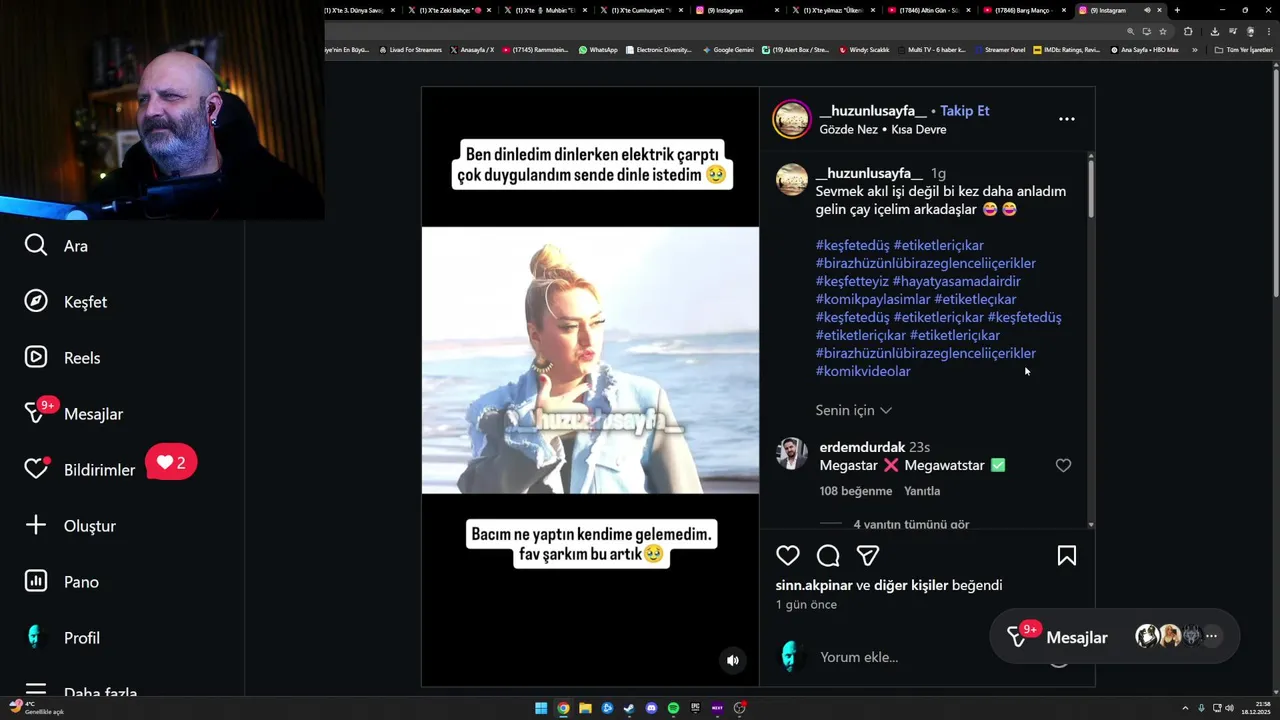The height and width of the screenshot is (720, 1280).
Task: Switch to X'te Cumhuriyet tab
Action: pos(641,10)
